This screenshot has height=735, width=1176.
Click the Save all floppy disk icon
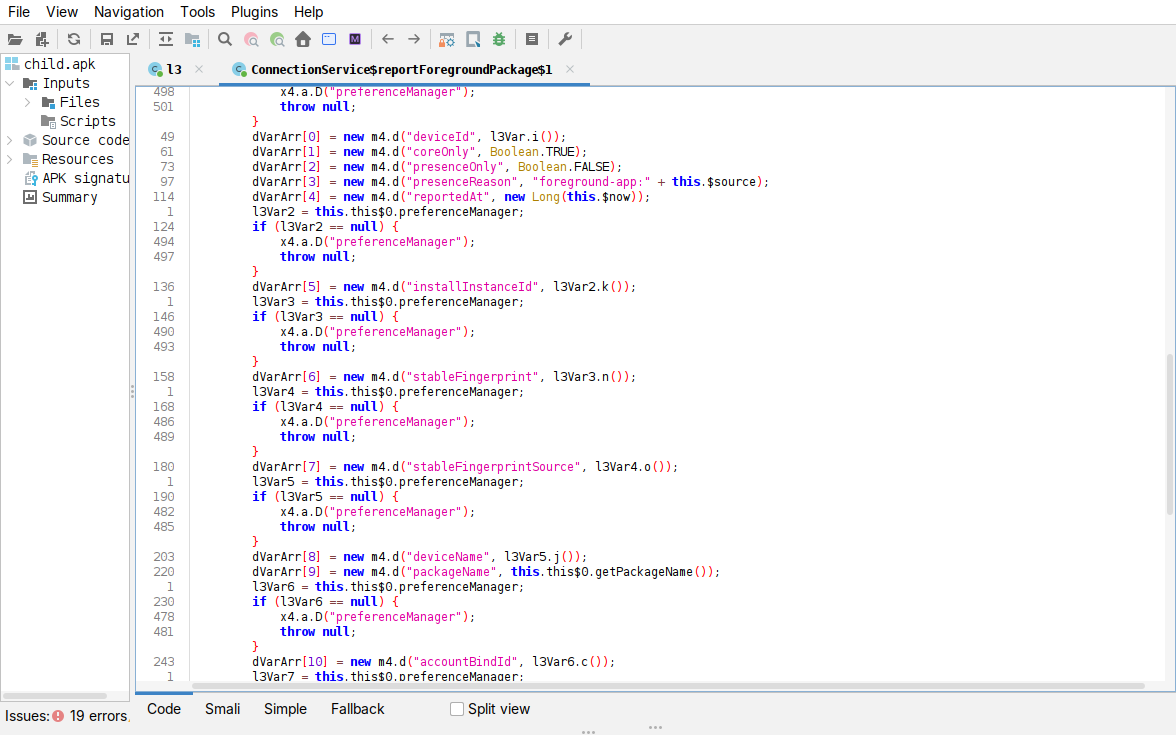click(x=106, y=40)
